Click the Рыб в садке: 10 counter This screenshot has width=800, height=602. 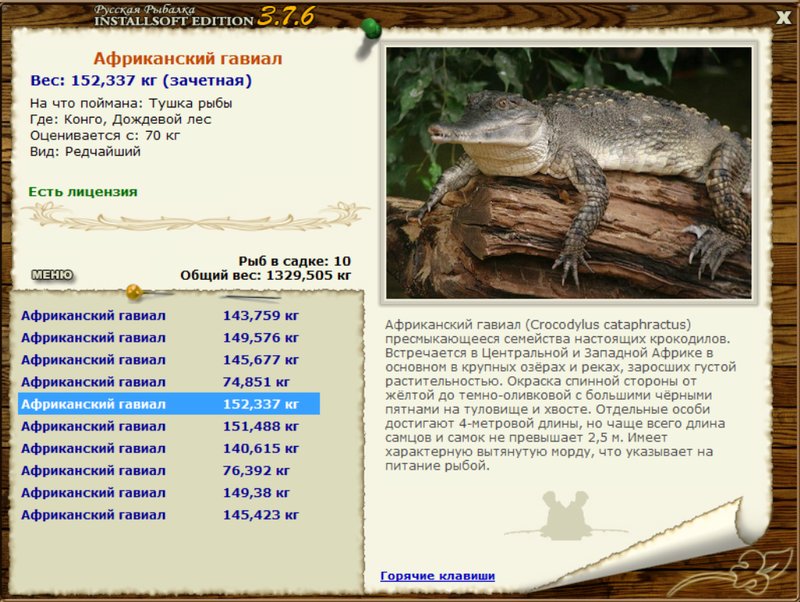(294, 261)
